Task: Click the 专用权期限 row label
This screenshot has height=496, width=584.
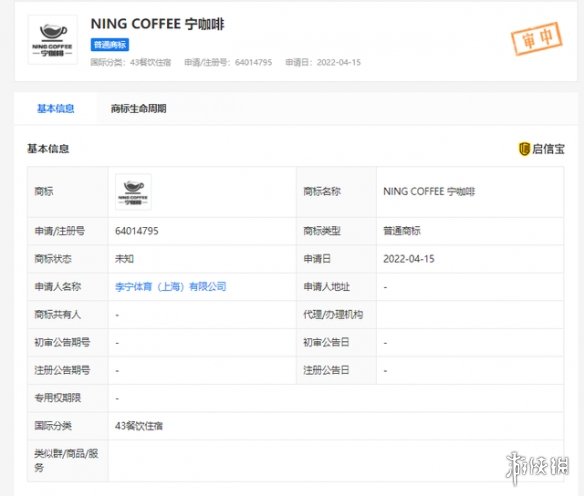Action: (58, 398)
